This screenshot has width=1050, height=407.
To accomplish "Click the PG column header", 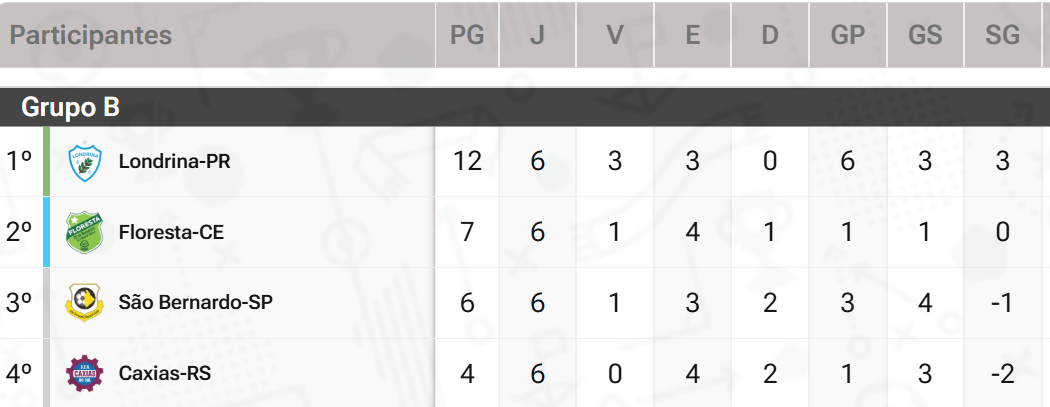I will click(x=467, y=35).
